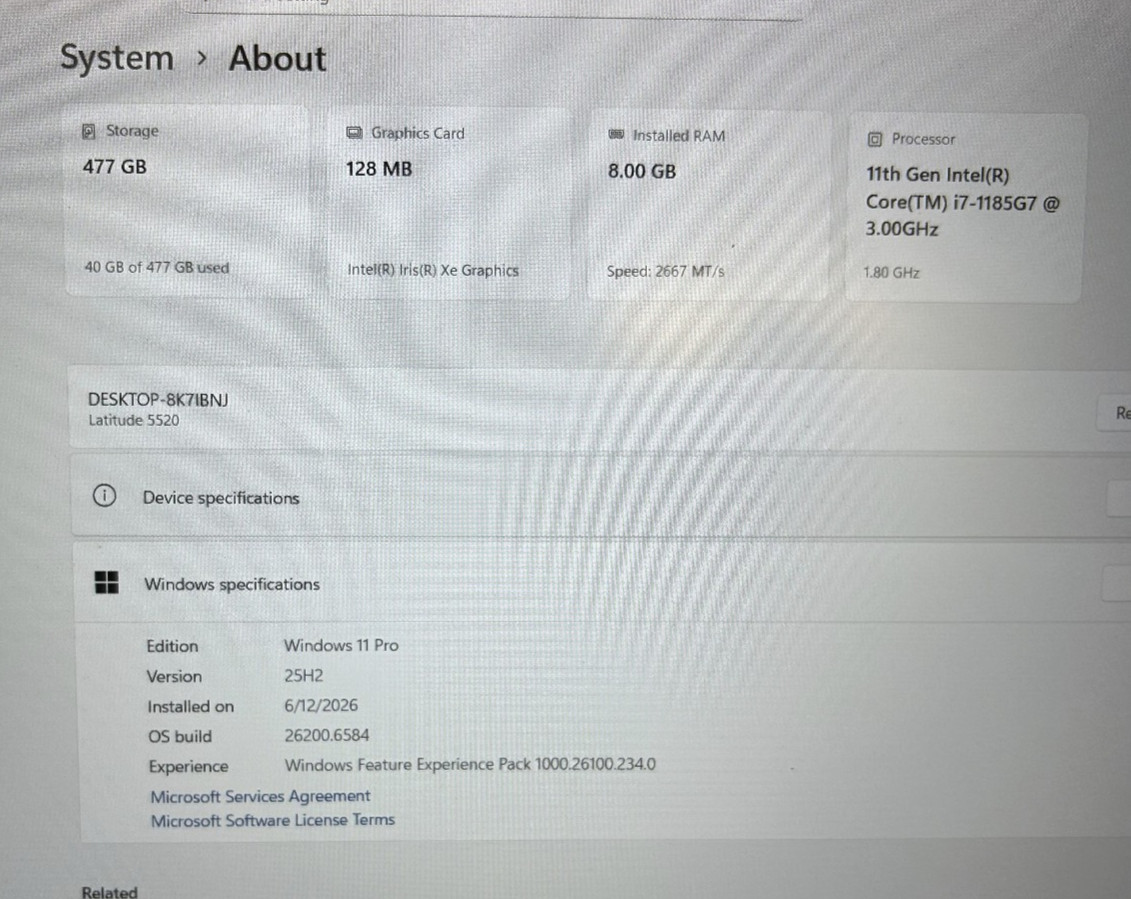Viewport: 1131px width, 899px height.
Task: Open the Installed RAM 8.00 GB card
Action: 710,206
